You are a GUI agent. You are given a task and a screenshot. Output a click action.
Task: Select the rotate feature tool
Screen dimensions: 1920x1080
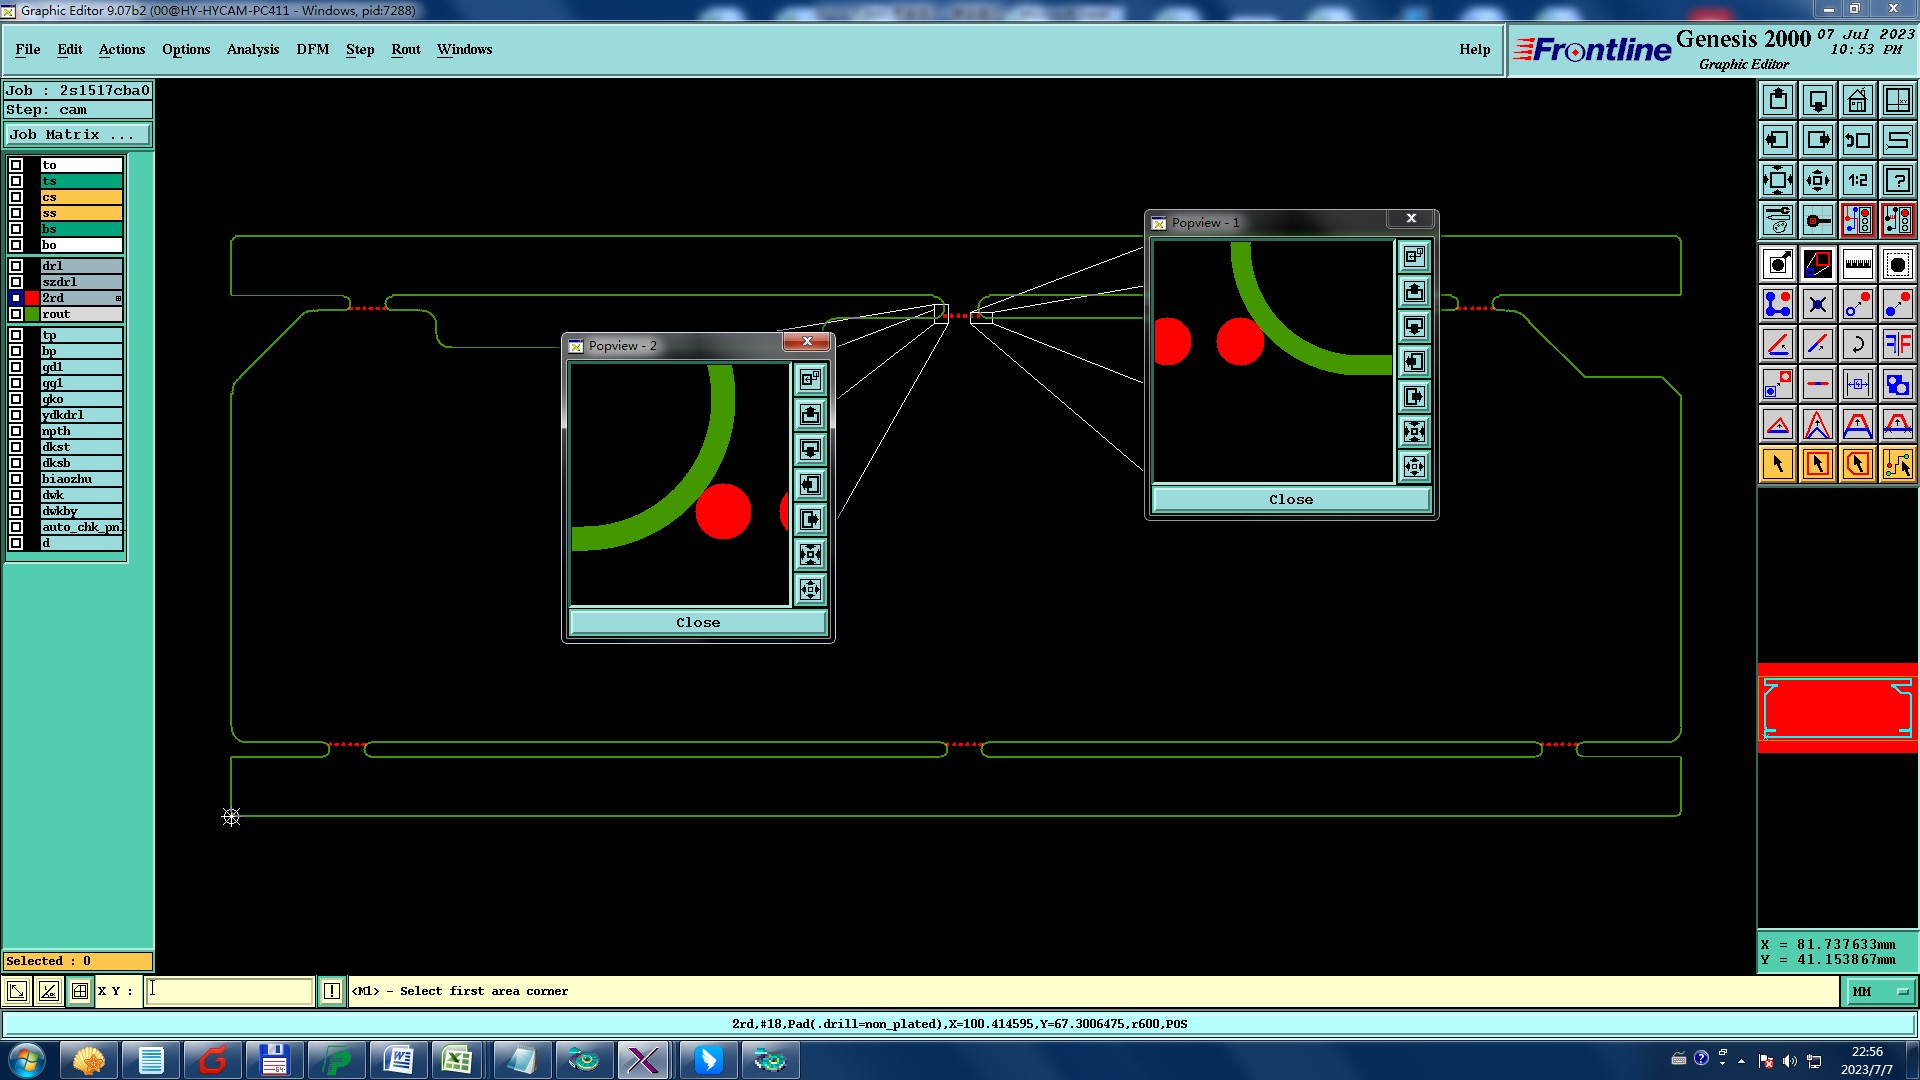(1857, 344)
